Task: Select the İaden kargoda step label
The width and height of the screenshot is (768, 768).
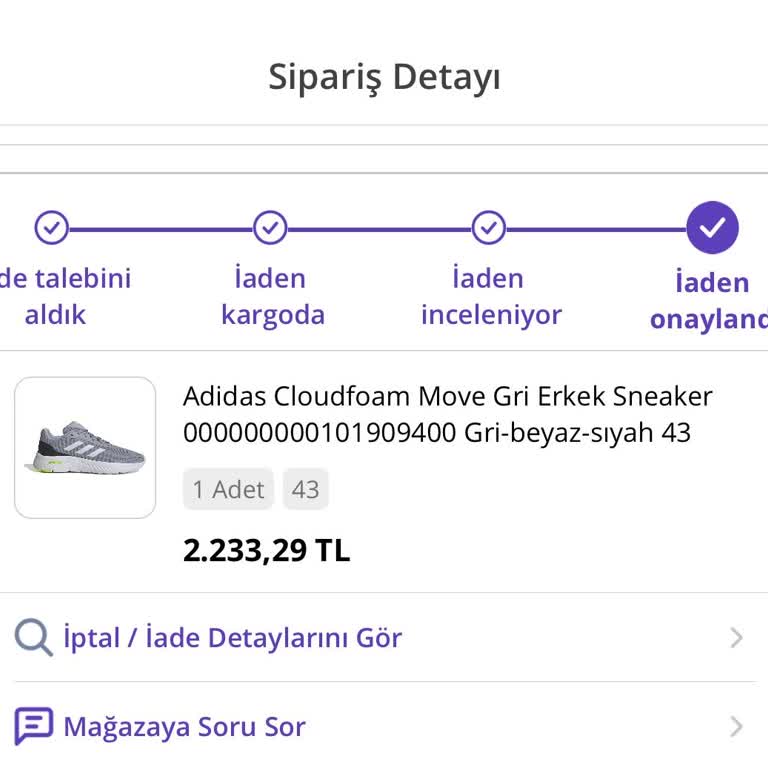Action: point(272,296)
